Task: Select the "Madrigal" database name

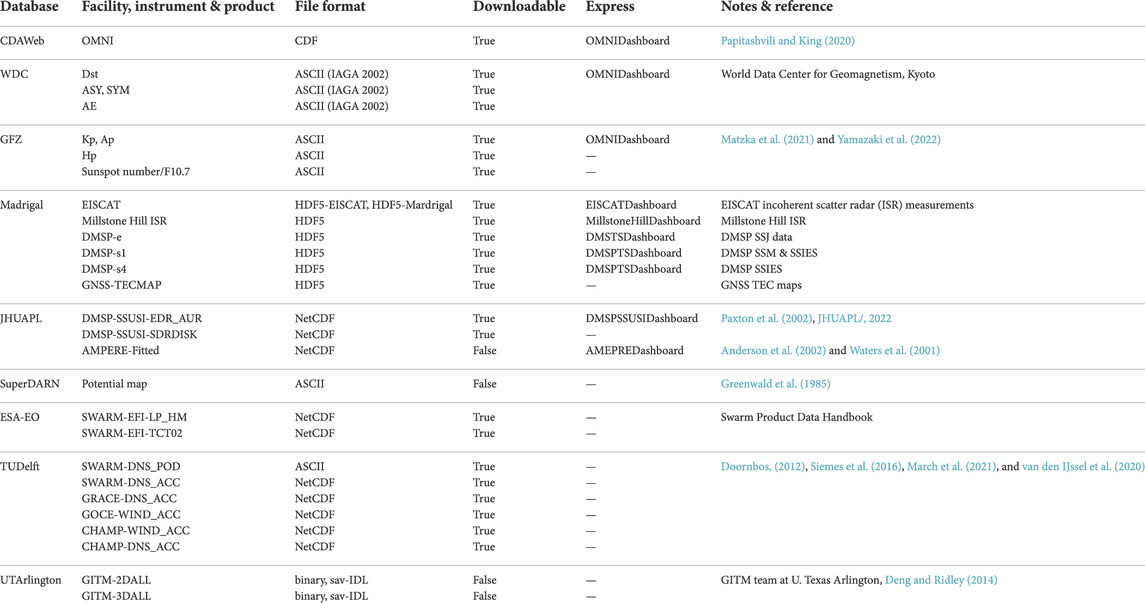Action: (x=22, y=205)
